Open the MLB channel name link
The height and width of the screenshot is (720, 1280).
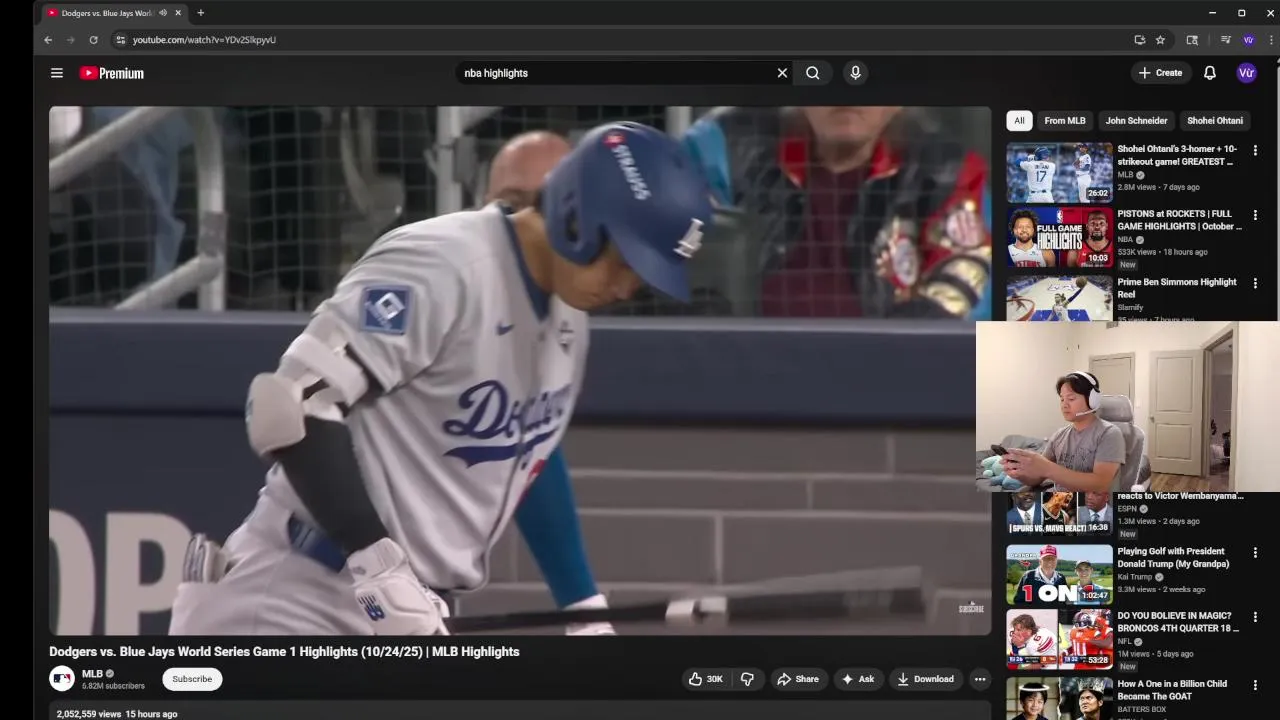pyautogui.click(x=92, y=674)
